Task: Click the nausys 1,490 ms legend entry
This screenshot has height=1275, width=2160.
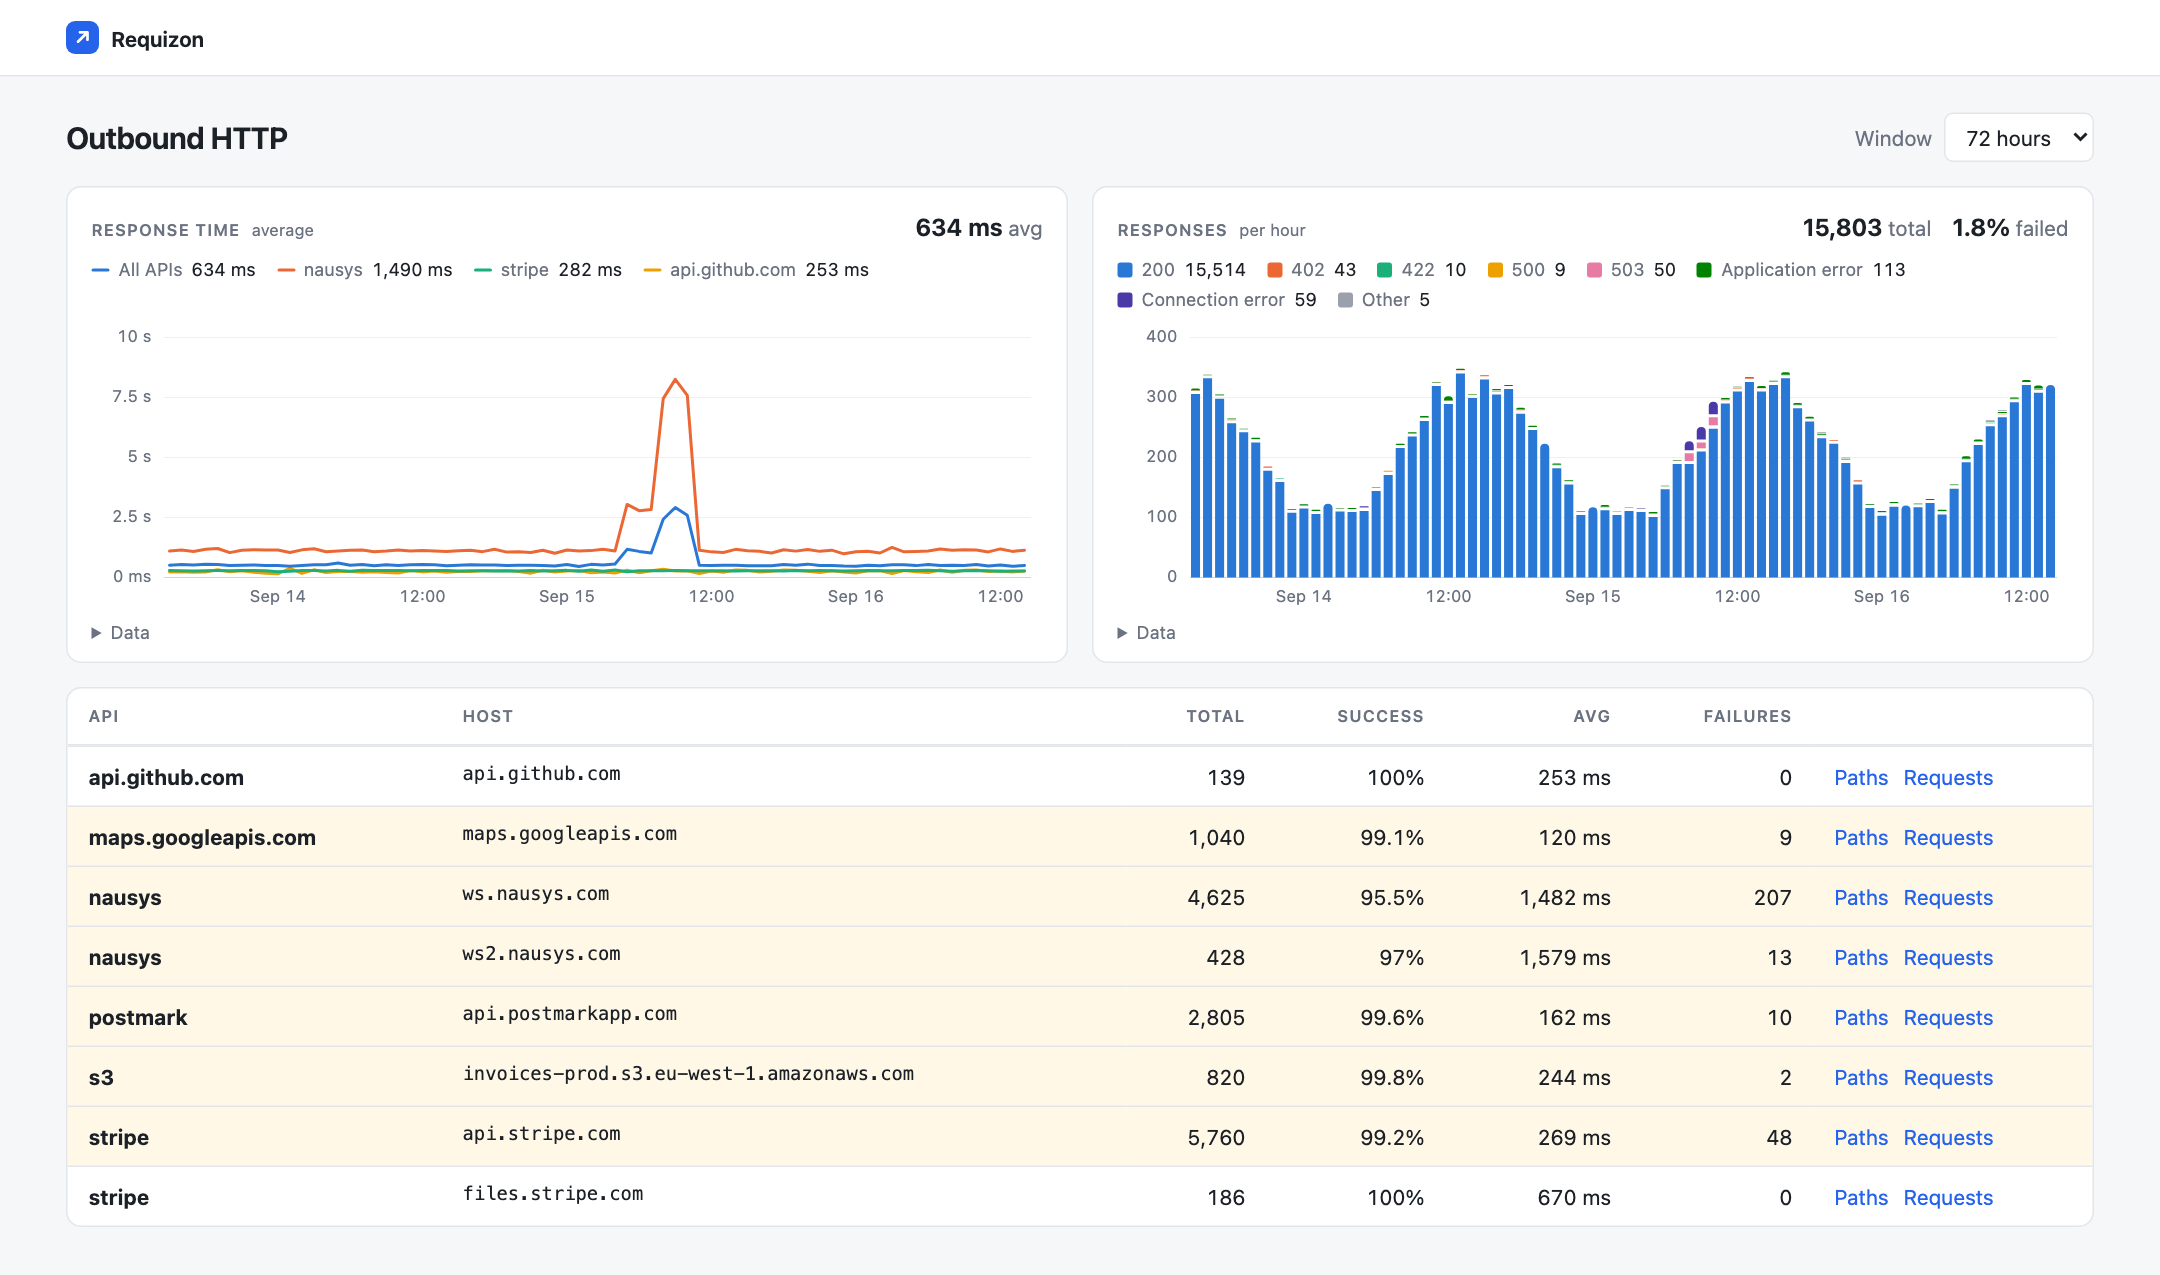Action: point(365,270)
